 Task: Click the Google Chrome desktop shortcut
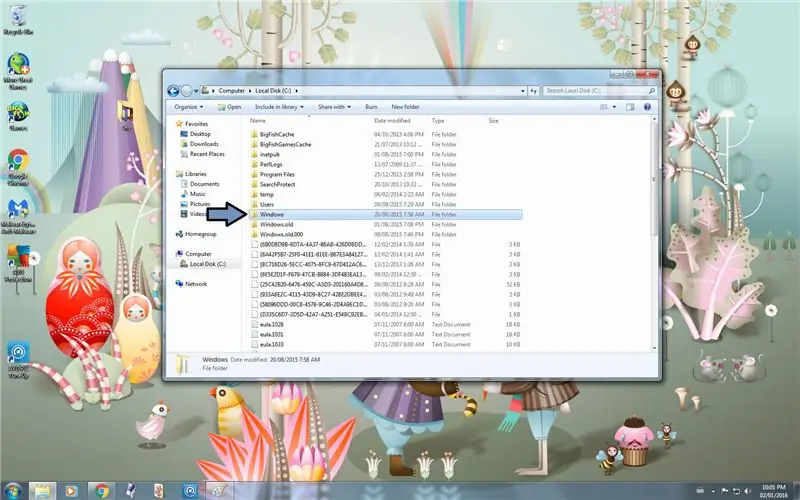pyautogui.click(x=18, y=167)
